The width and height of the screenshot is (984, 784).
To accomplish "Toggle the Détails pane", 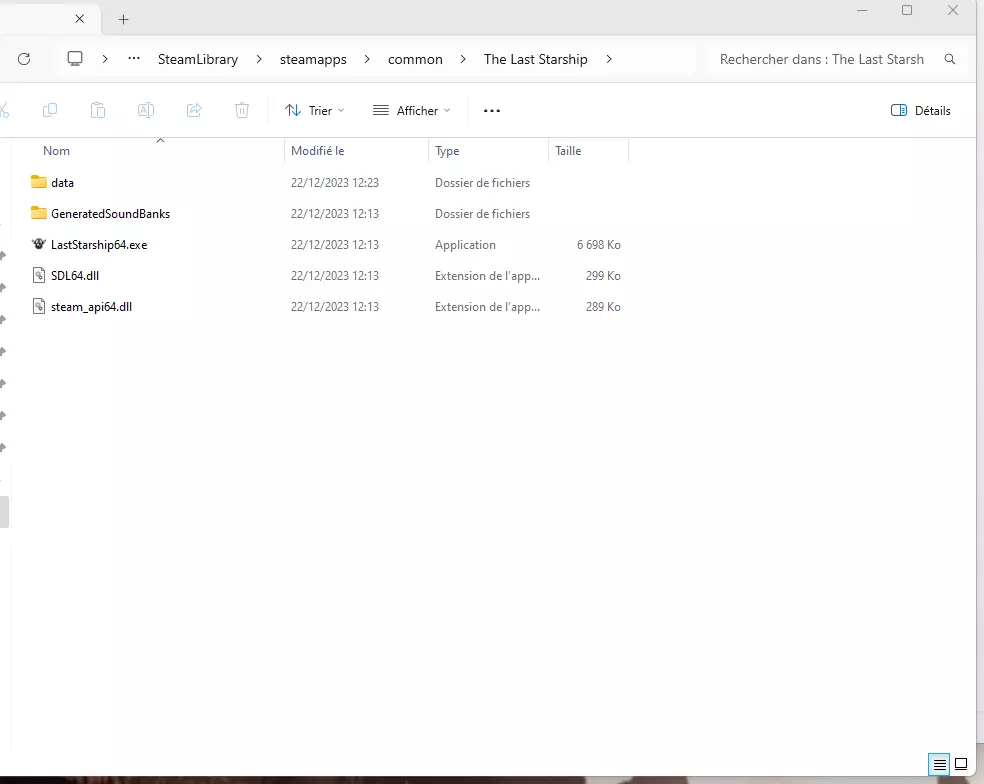I will tap(920, 110).
